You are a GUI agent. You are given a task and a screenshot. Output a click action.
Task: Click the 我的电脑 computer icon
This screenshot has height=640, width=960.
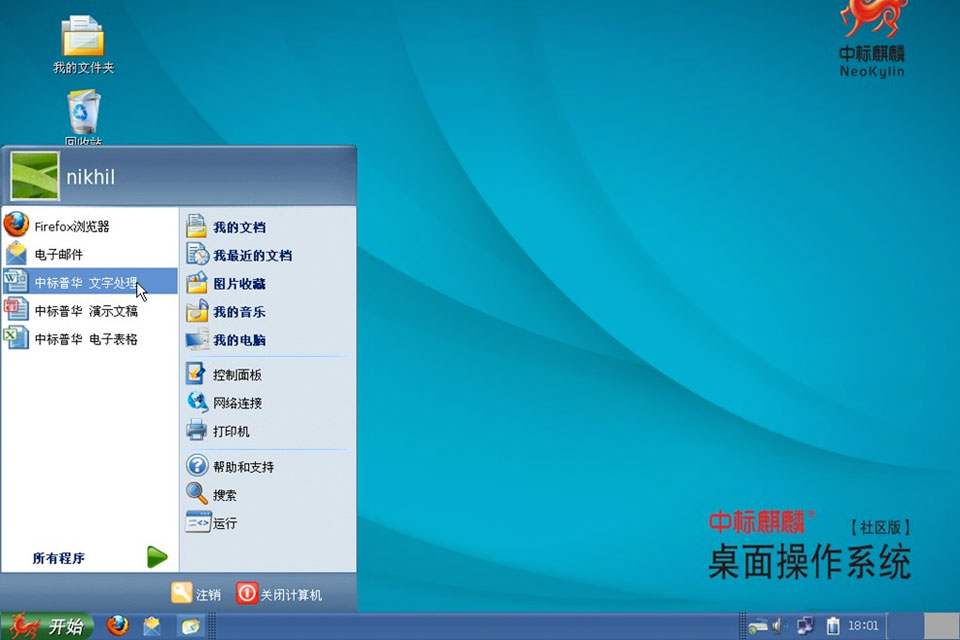pos(197,339)
